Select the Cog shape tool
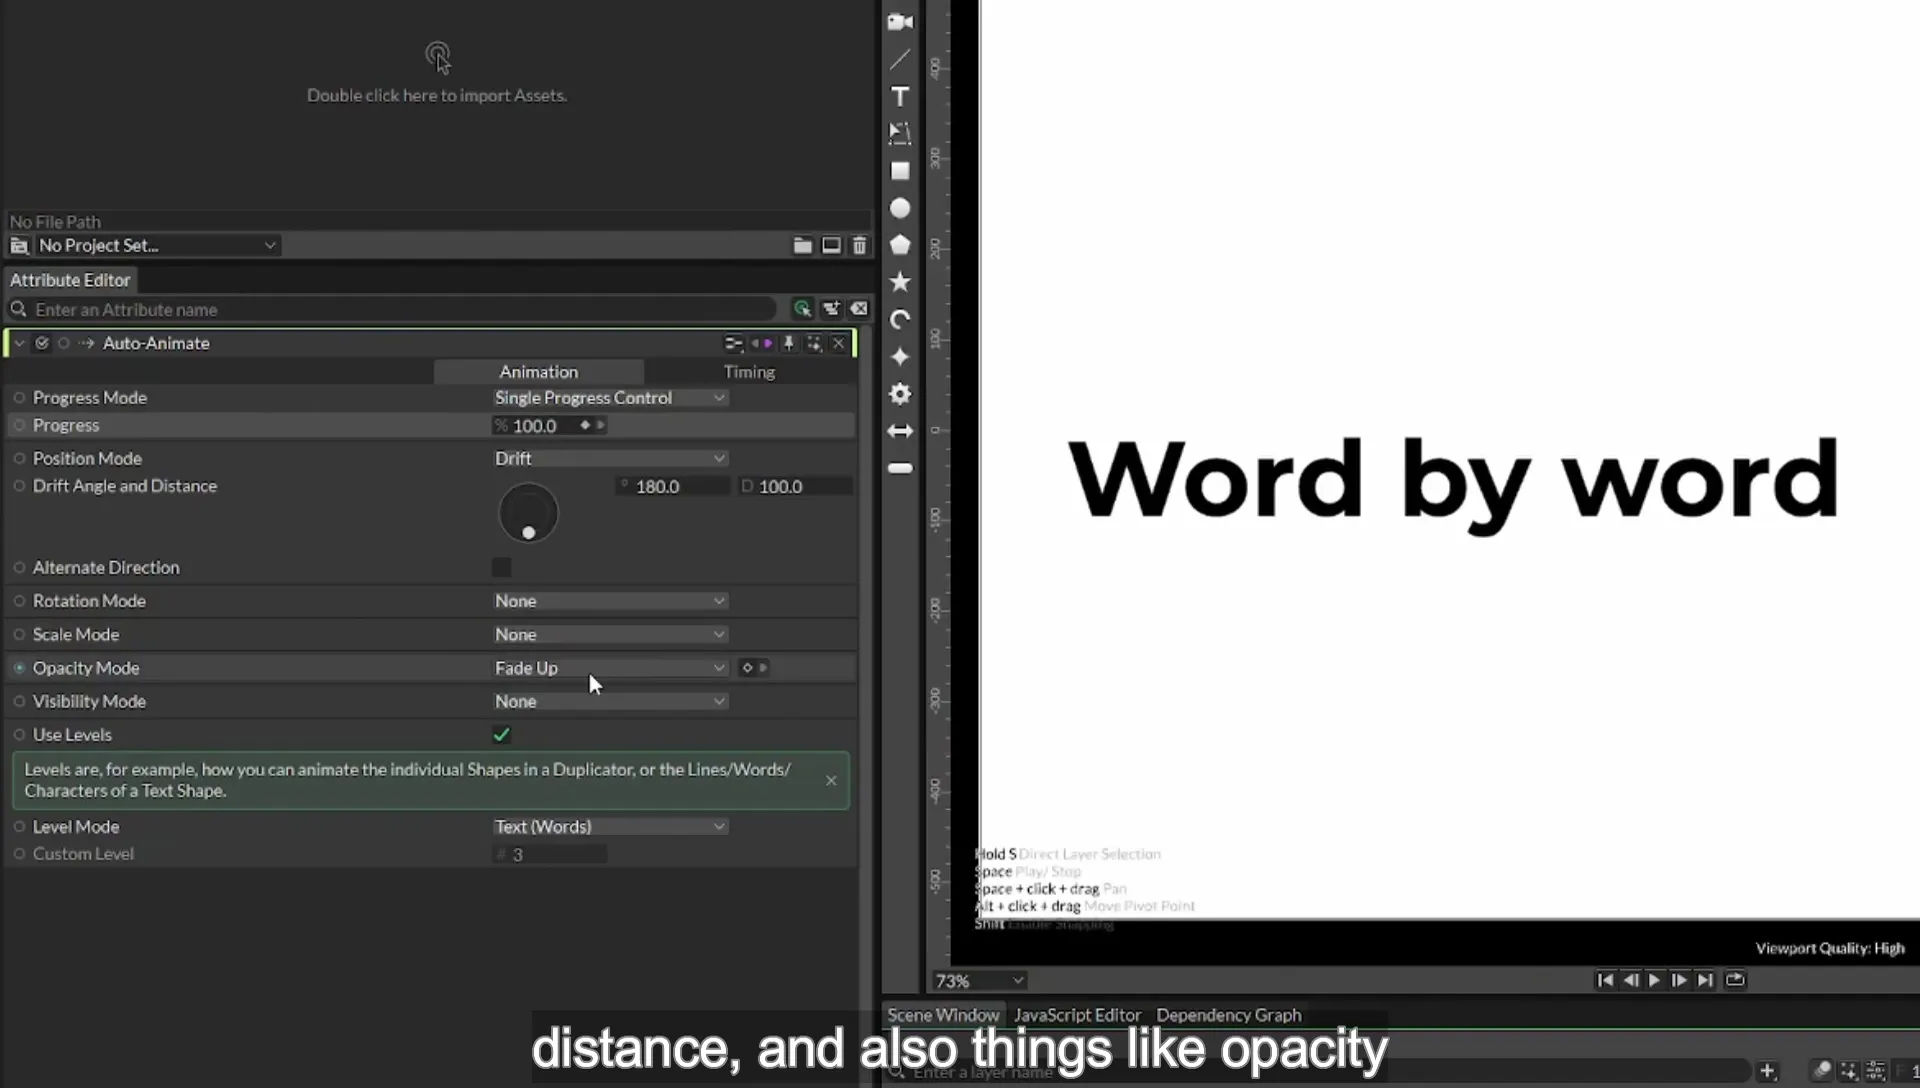1920x1088 pixels. [900, 394]
